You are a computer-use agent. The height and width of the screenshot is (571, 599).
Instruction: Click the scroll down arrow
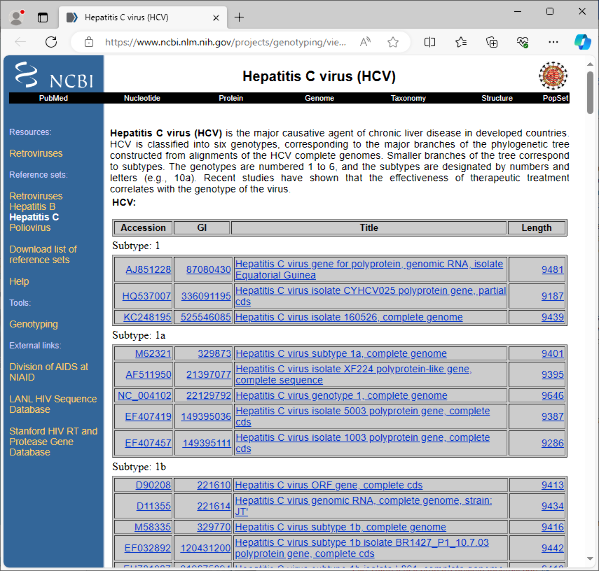[590, 559]
